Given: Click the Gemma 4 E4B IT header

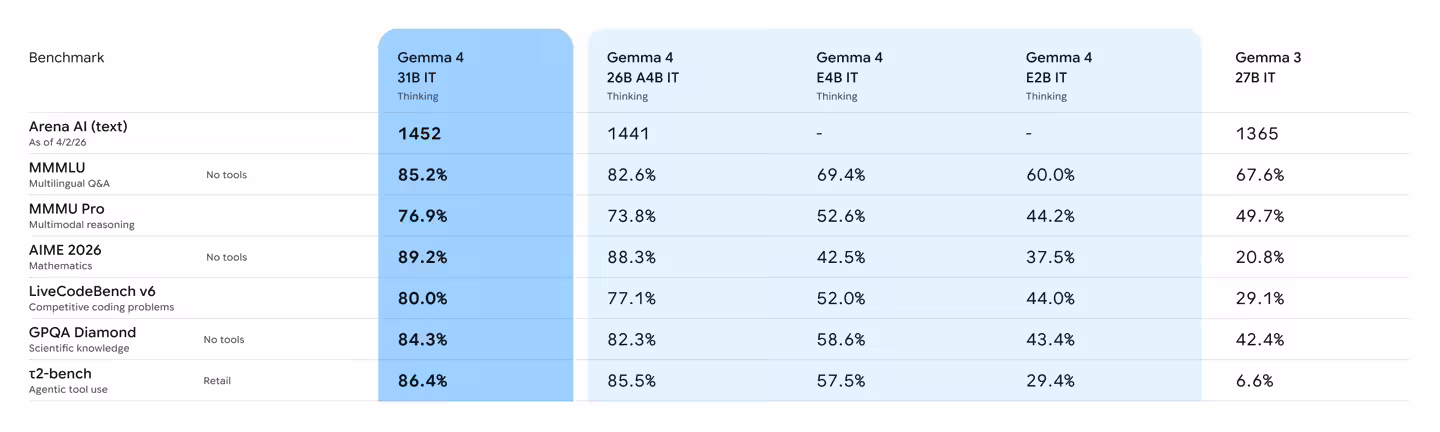Looking at the screenshot, I should pyautogui.click(x=849, y=67).
